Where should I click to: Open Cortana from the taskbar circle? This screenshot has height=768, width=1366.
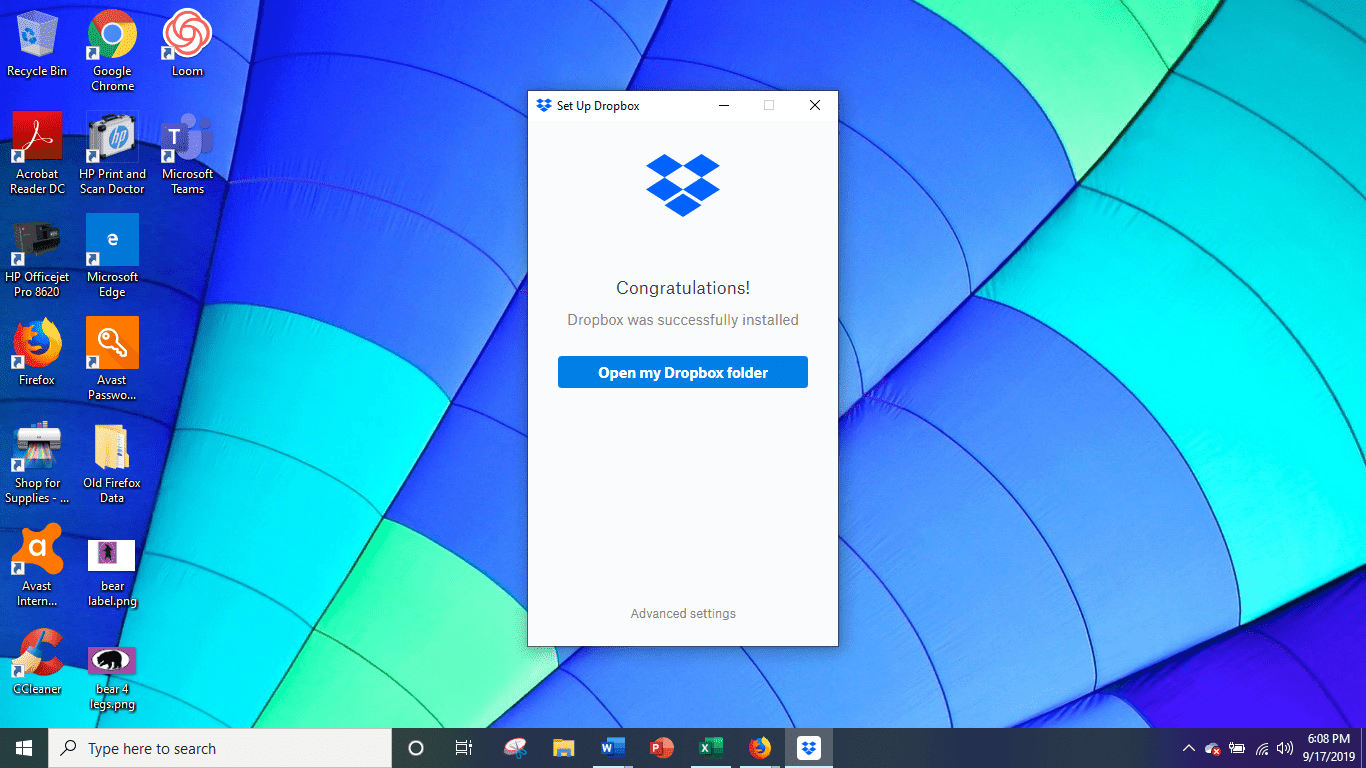416,748
